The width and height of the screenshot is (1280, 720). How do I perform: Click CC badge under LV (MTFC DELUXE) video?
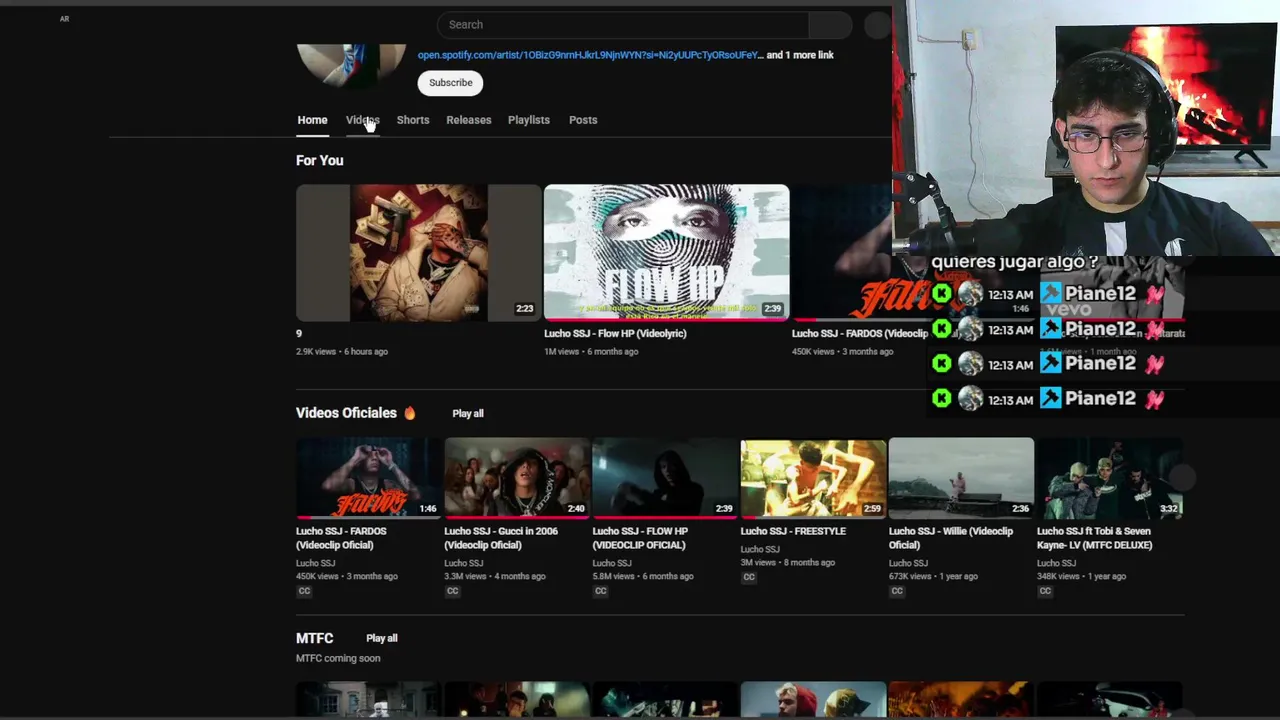[1044, 591]
